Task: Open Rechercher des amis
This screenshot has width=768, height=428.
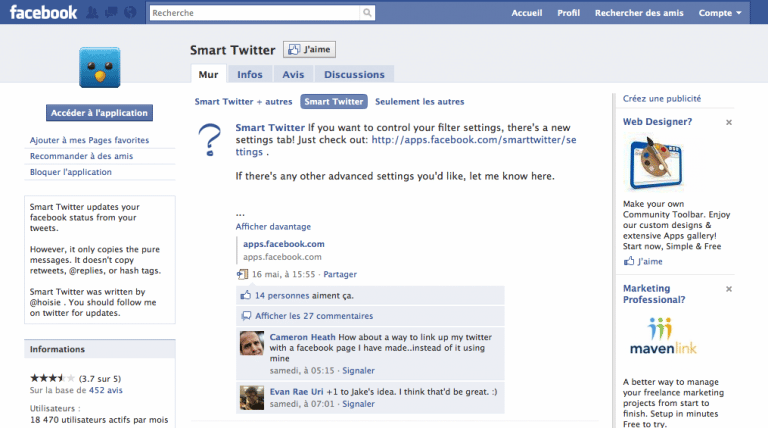Action: (639, 13)
